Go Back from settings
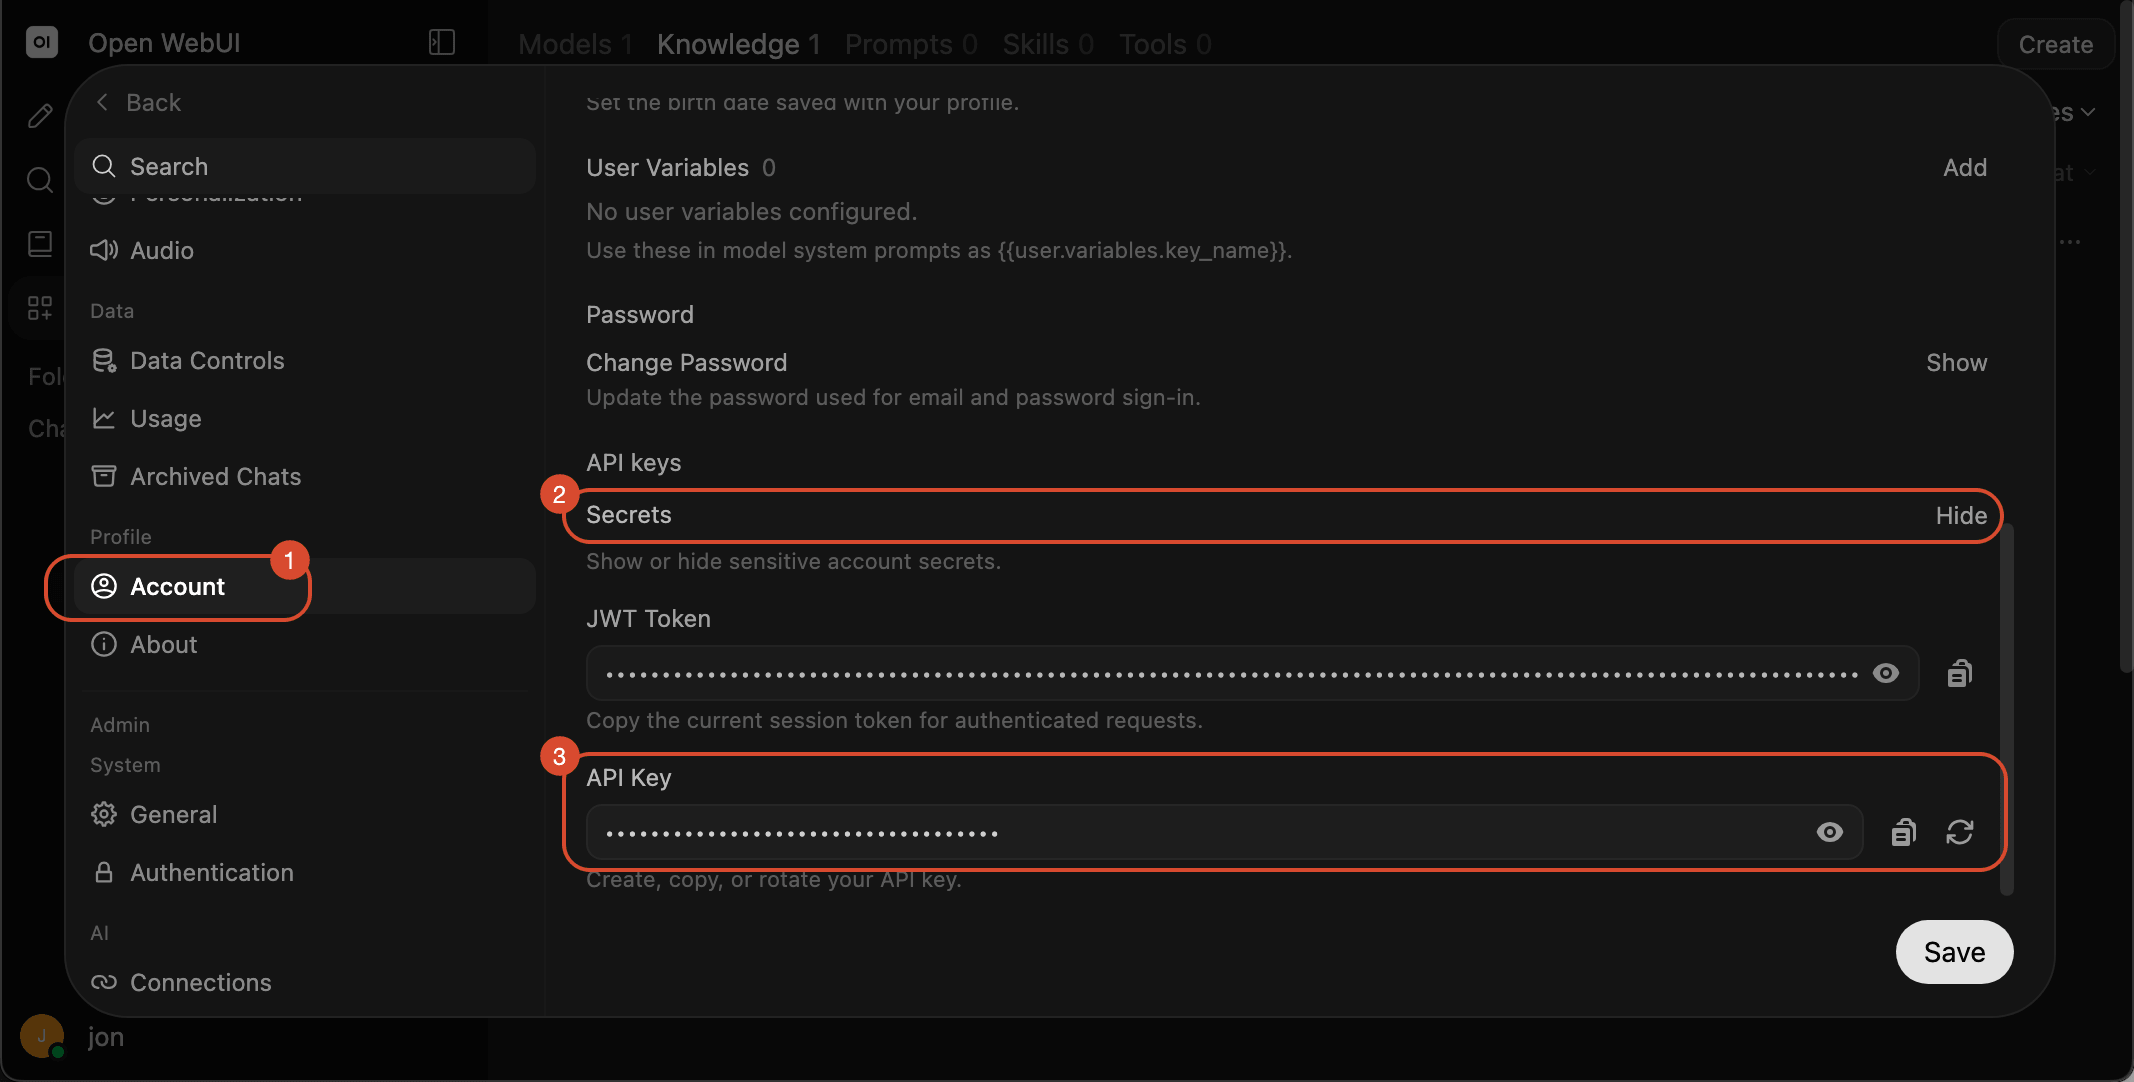This screenshot has height=1082, width=2134. coord(138,103)
